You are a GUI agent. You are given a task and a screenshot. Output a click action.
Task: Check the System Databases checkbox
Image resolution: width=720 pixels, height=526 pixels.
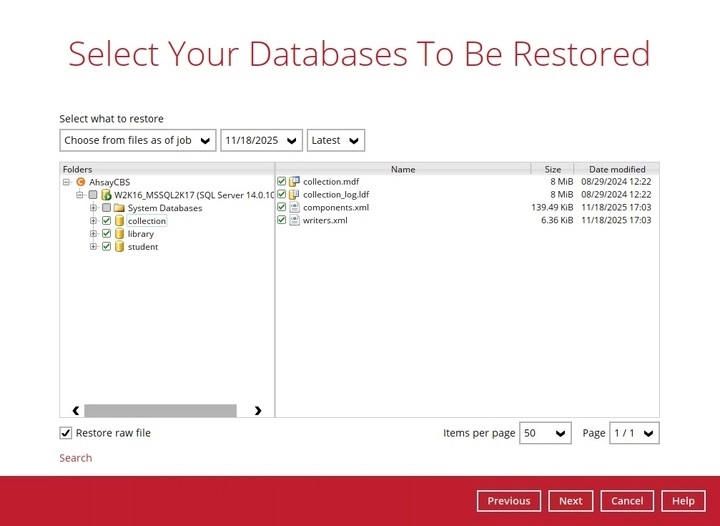(107, 208)
